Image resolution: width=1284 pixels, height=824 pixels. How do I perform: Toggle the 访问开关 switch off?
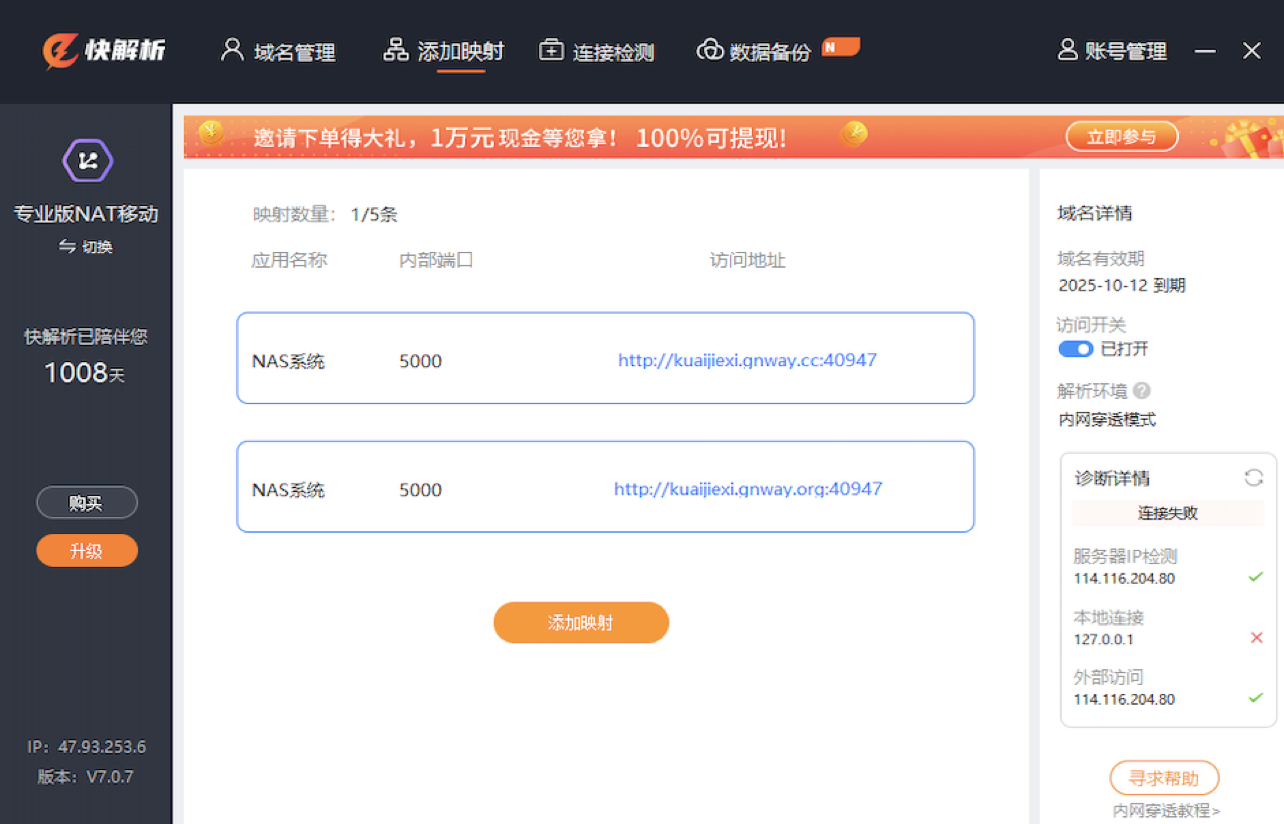pos(1076,349)
